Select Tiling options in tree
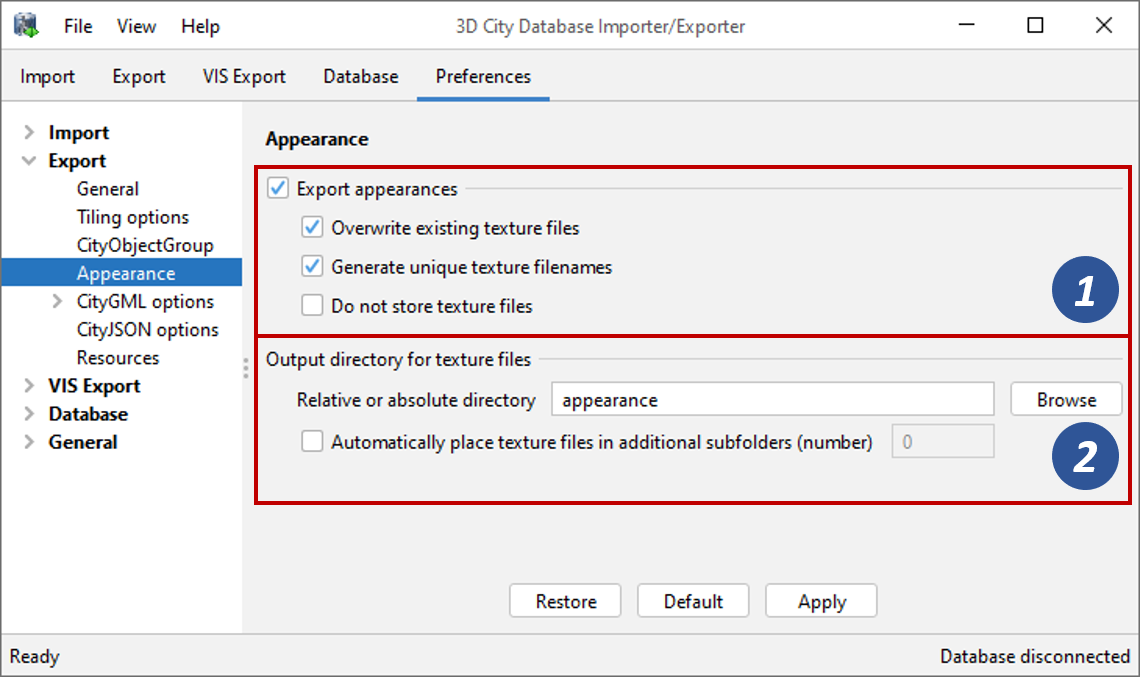The image size is (1140, 677). click(133, 217)
